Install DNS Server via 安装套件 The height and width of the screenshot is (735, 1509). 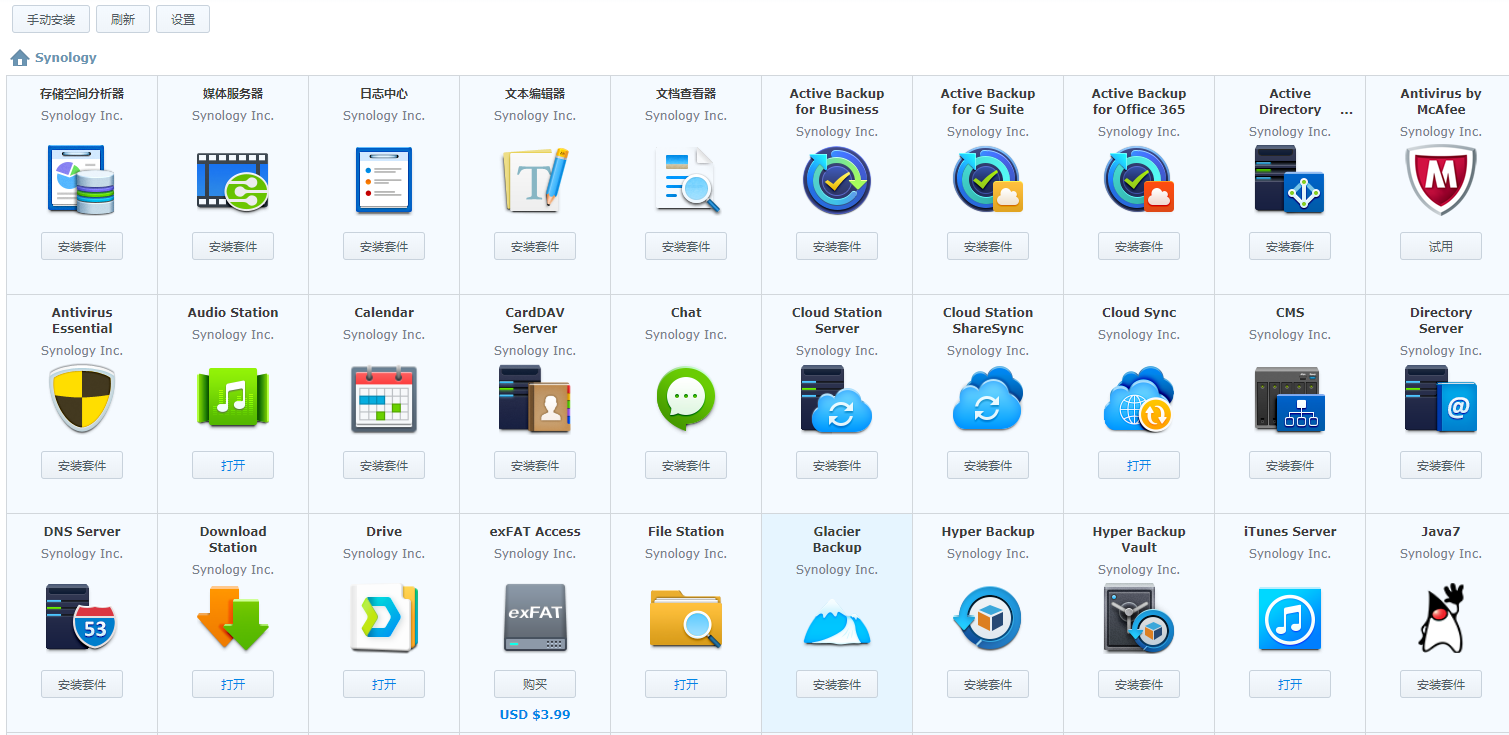(x=82, y=684)
